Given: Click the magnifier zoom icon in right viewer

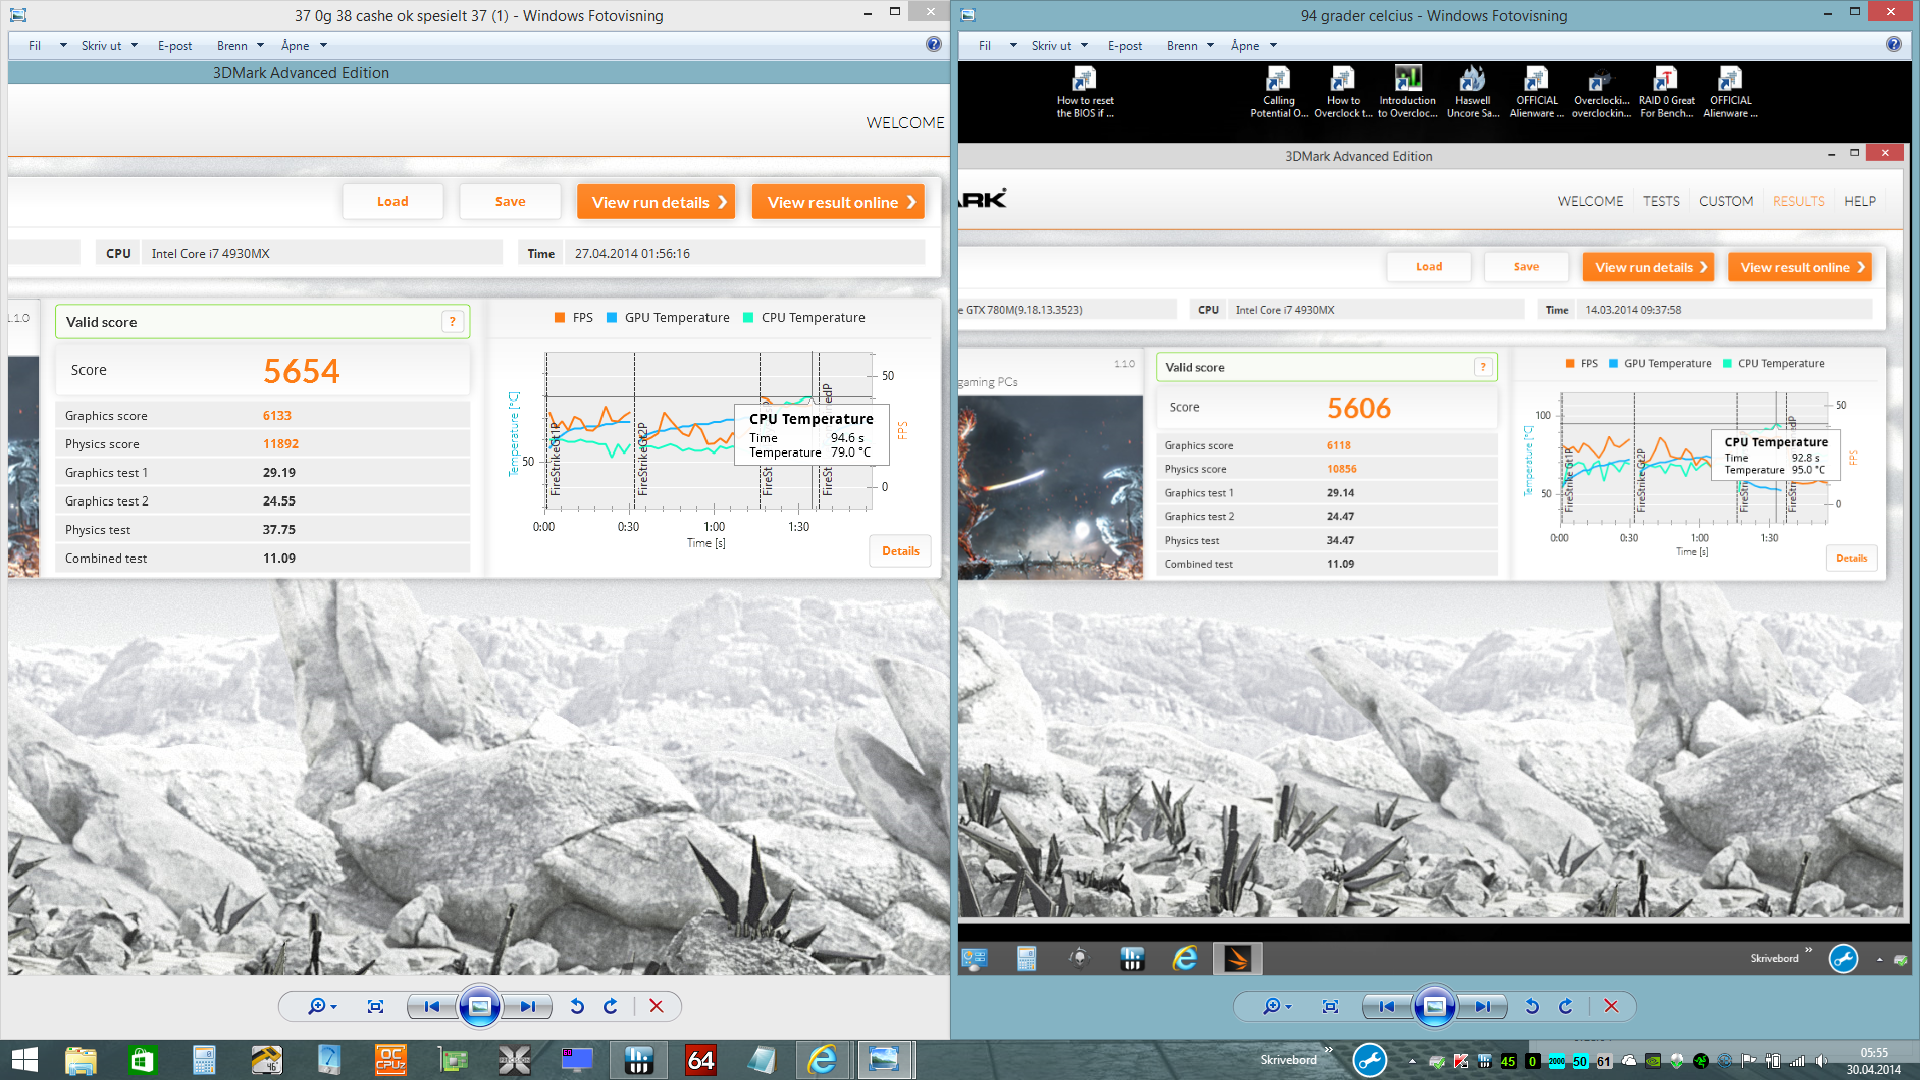Looking at the screenshot, I should pyautogui.click(x=1271, y=1006).
